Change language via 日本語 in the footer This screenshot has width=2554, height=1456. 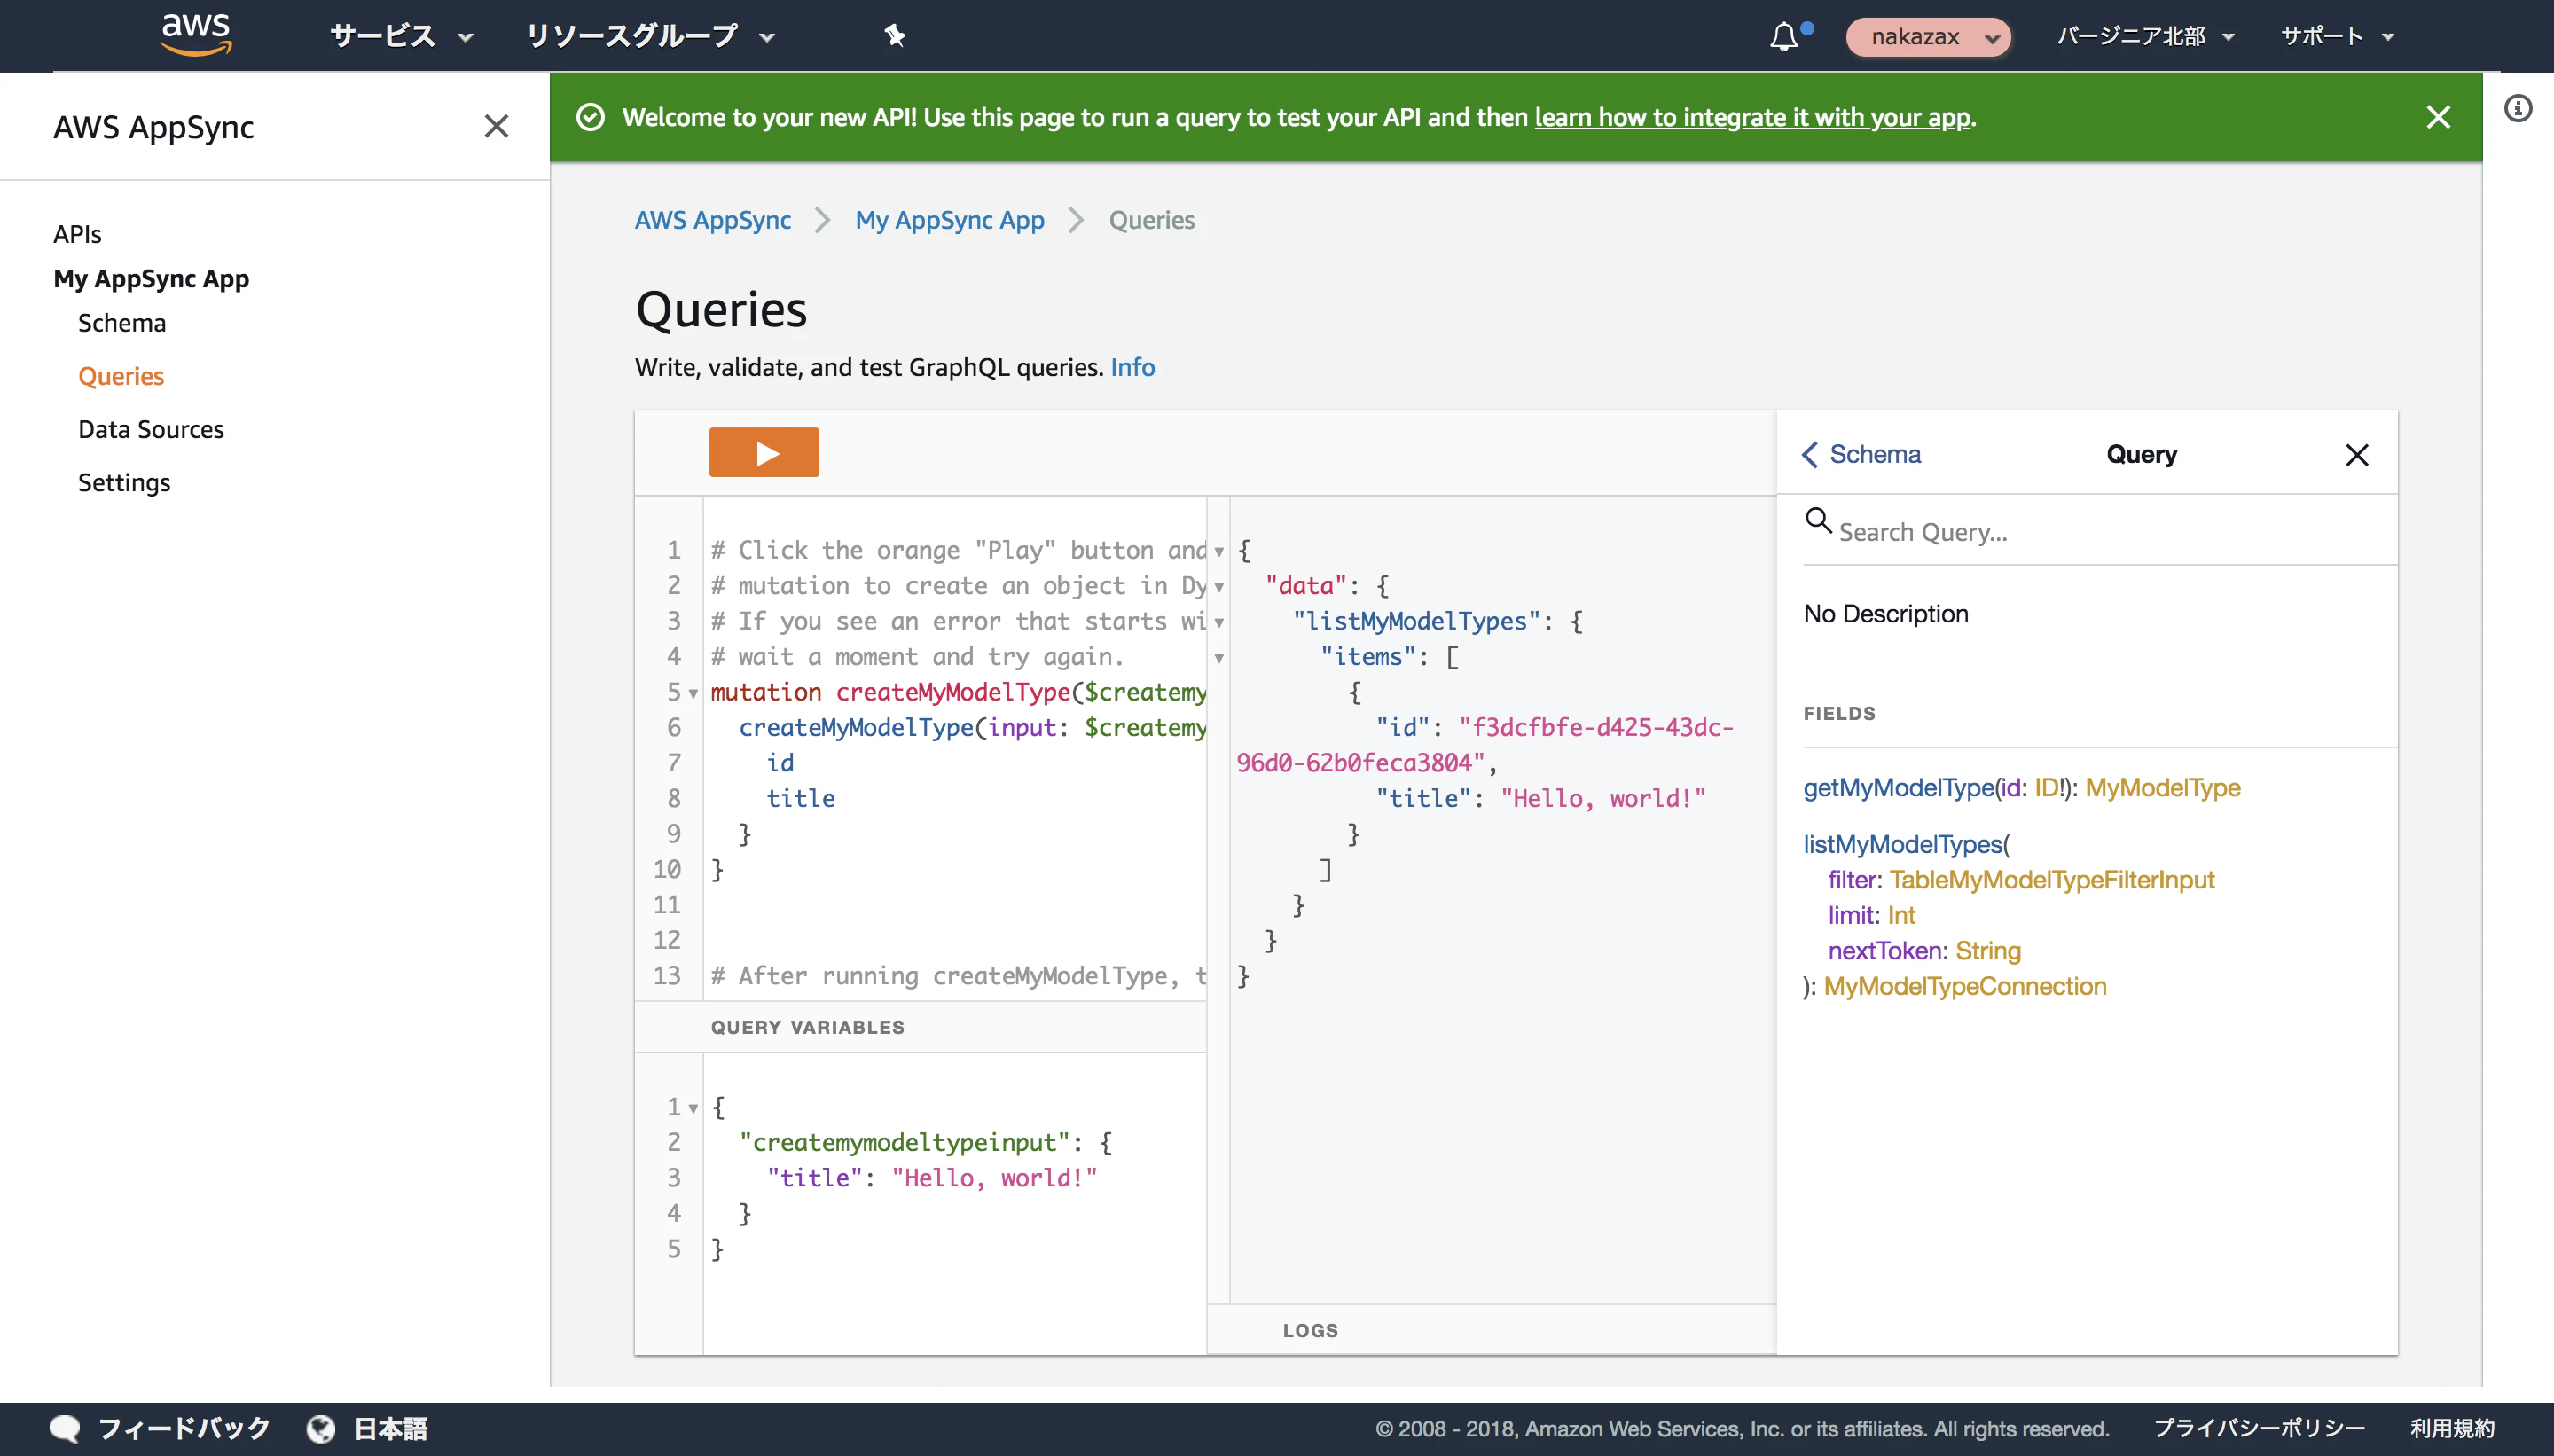[x=391, y=1428]
